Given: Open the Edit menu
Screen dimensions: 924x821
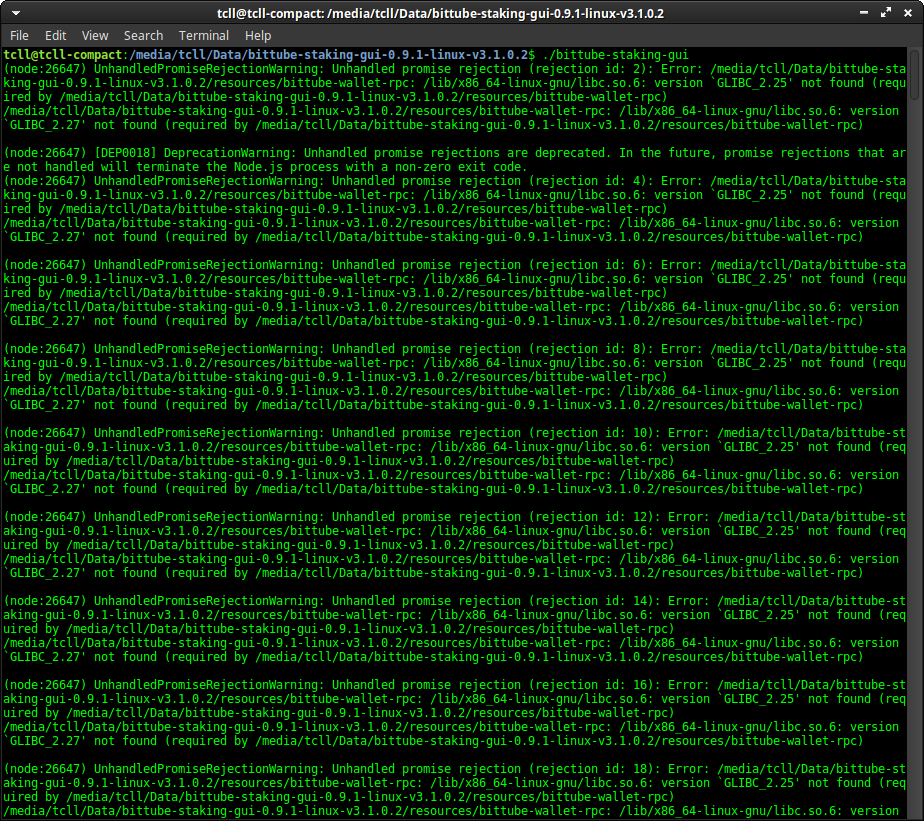Looking at the screenshot, I should [x=55, y=35].
